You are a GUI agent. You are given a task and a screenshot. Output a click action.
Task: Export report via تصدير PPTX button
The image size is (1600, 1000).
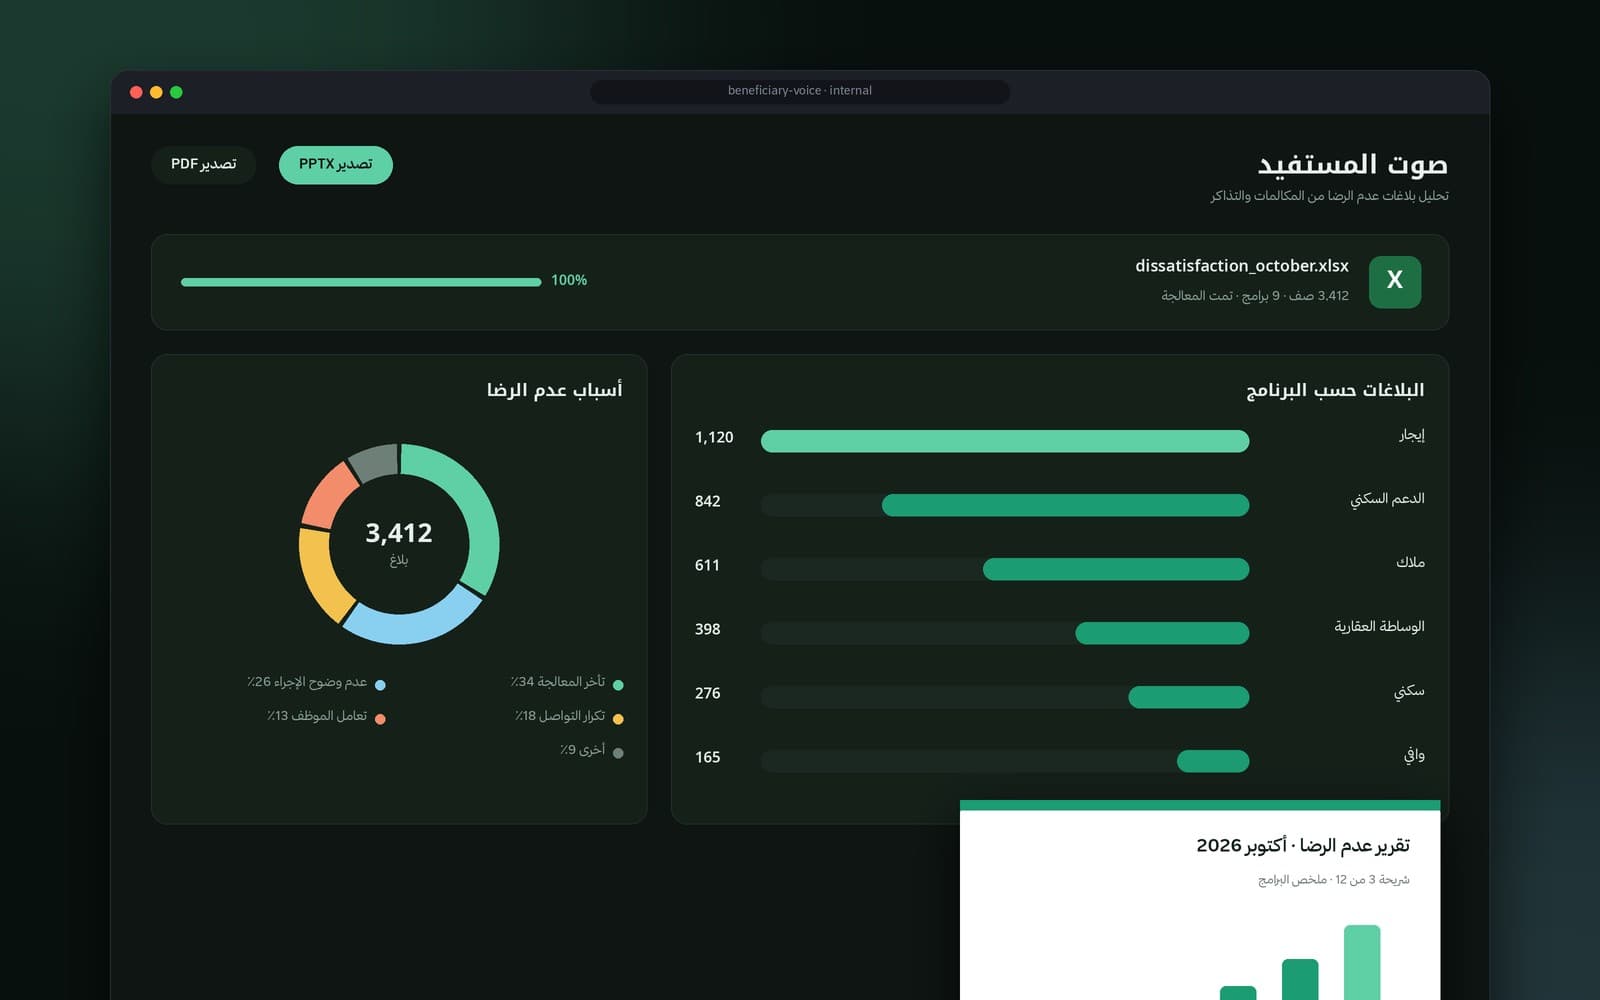[335, 165]
